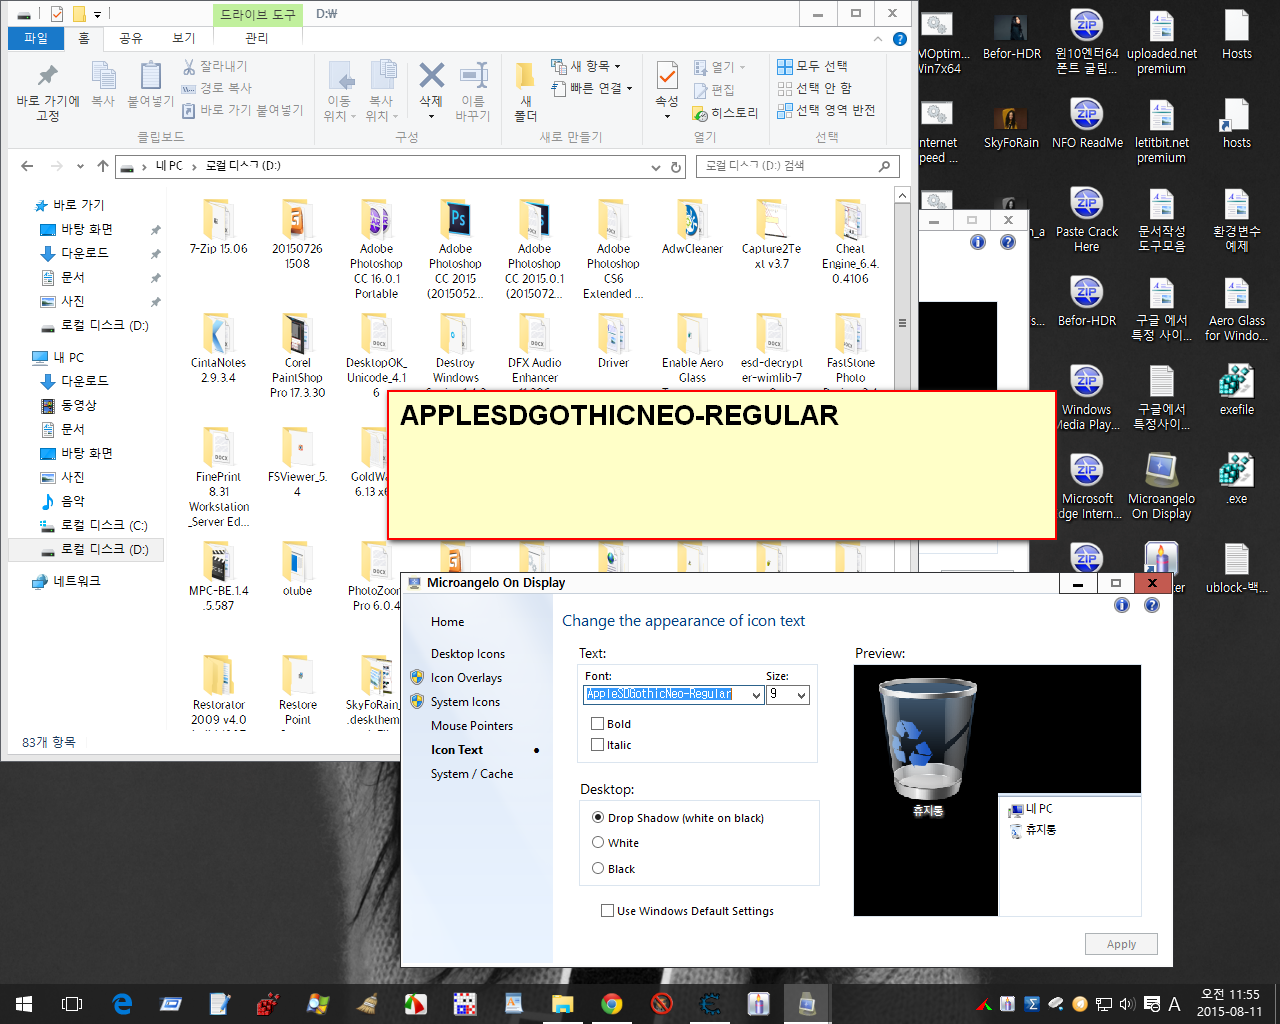
Task: Click the Apply button
Action: click(1121, 944)
